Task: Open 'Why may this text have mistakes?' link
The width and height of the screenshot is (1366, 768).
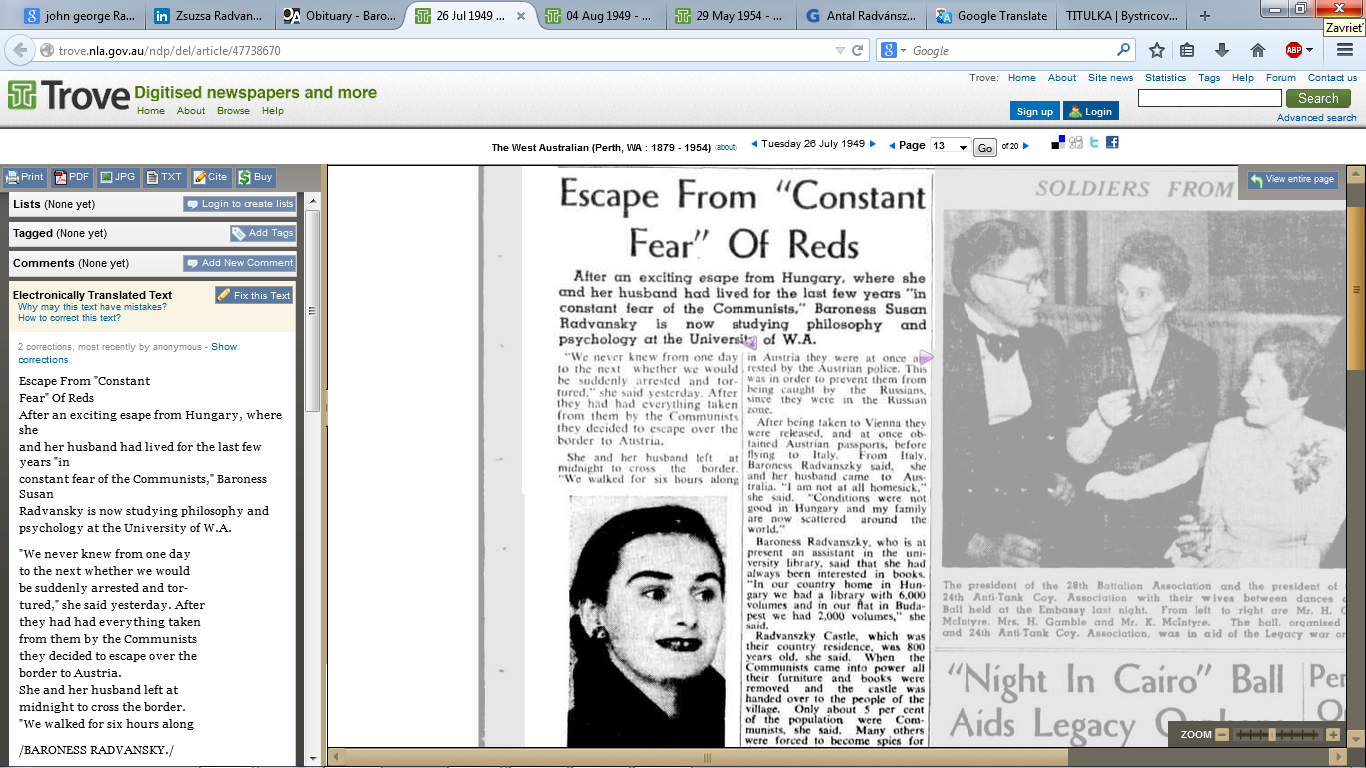Action: [x=92, y=307]
